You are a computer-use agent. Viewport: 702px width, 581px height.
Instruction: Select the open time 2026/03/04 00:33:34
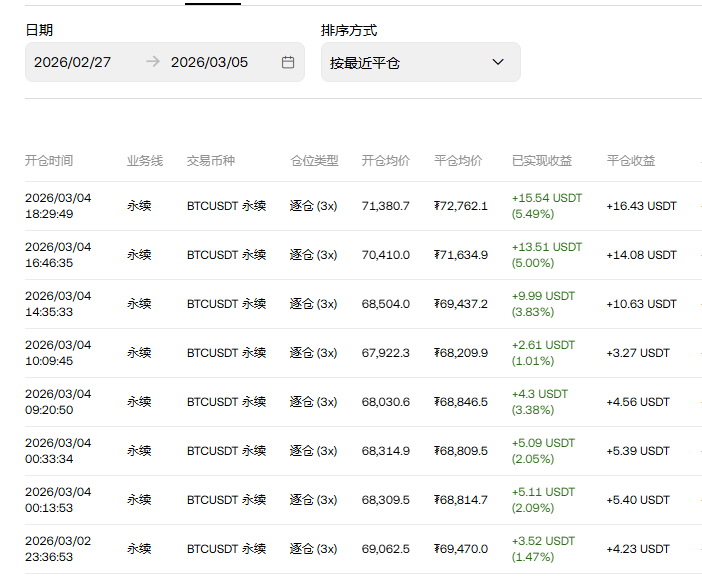coord(58,451)
